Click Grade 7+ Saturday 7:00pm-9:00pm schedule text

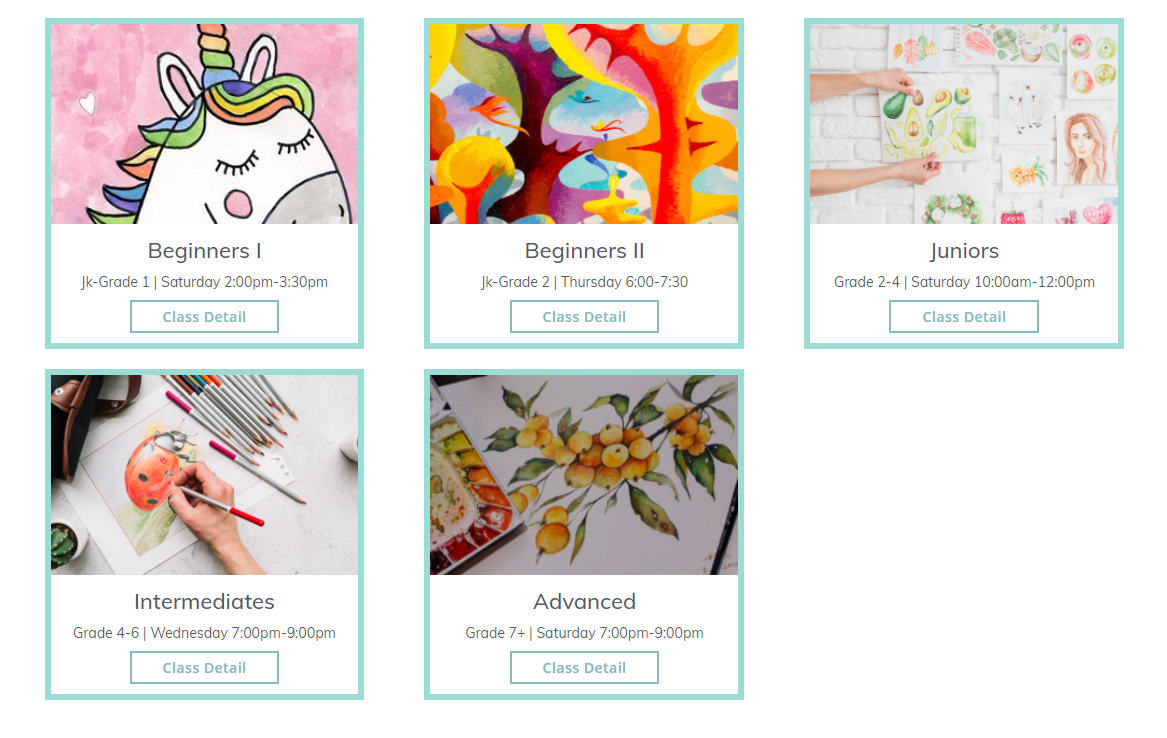(x=584, y=633)
